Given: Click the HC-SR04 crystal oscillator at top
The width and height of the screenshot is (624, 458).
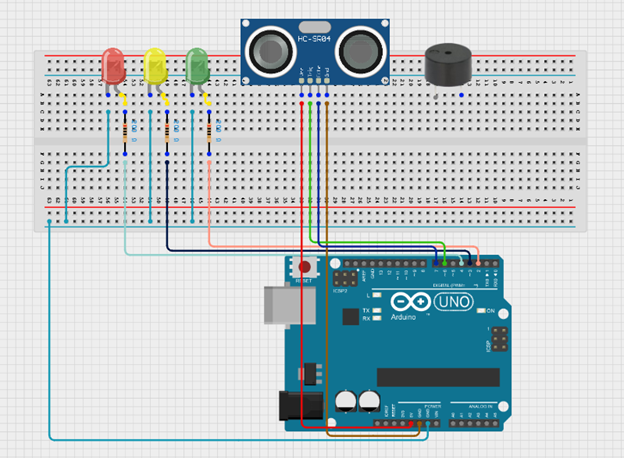Looking at the screenshot, I should click(314, 27).
